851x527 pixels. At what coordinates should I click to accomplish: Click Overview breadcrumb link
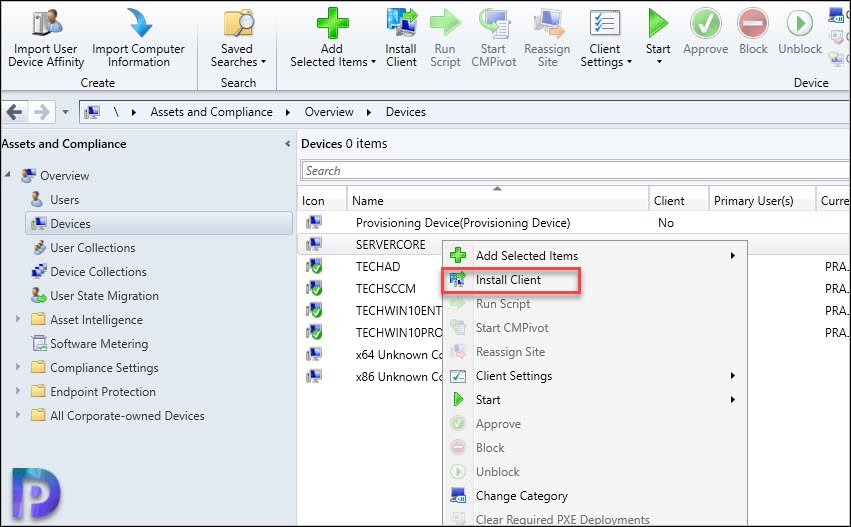(329, 112)
